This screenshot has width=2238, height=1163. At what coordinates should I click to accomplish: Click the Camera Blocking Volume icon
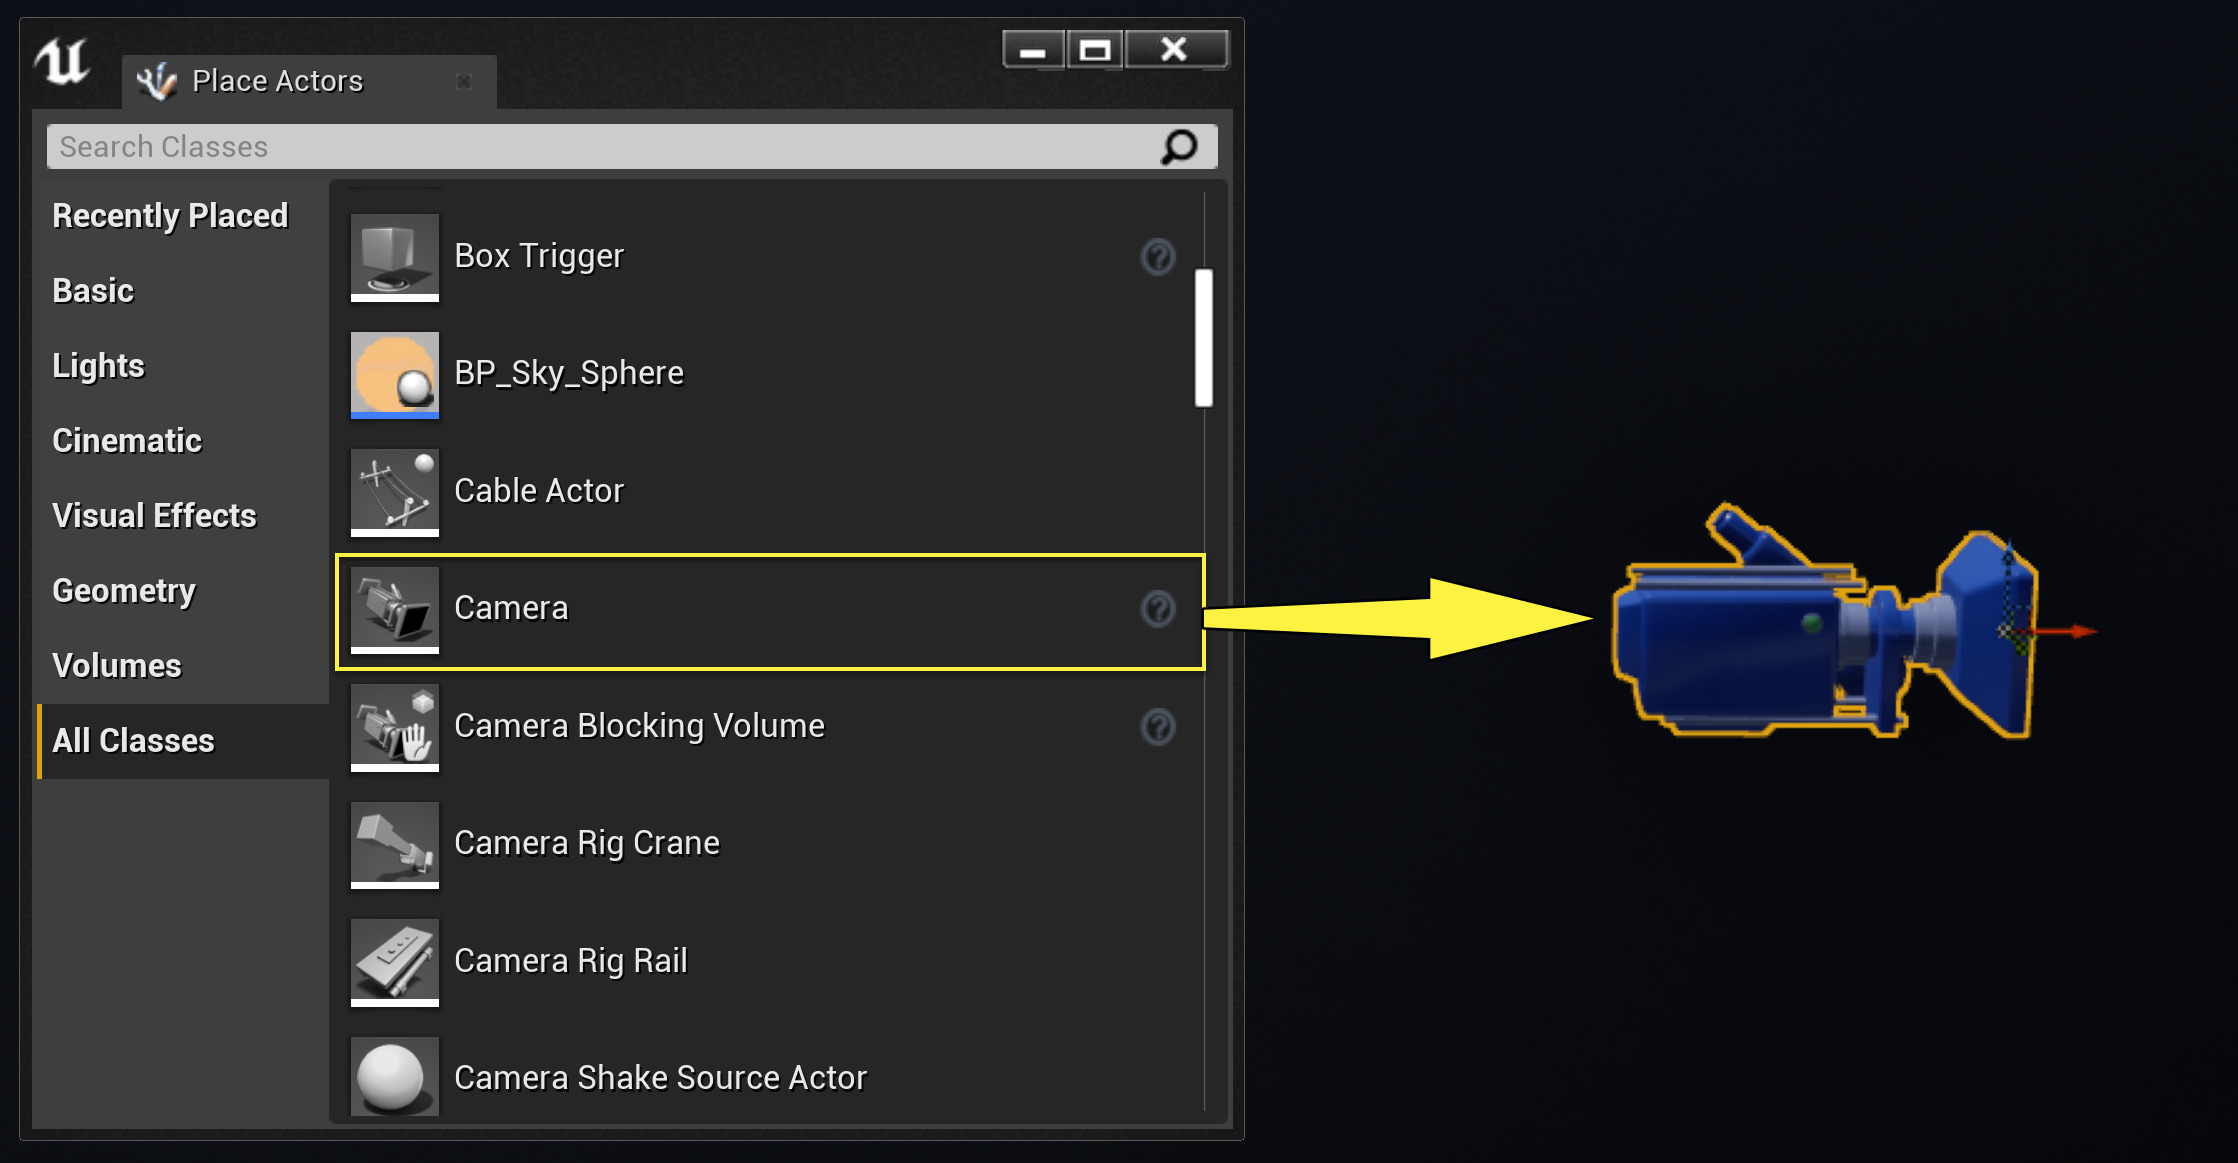[394, 726]
